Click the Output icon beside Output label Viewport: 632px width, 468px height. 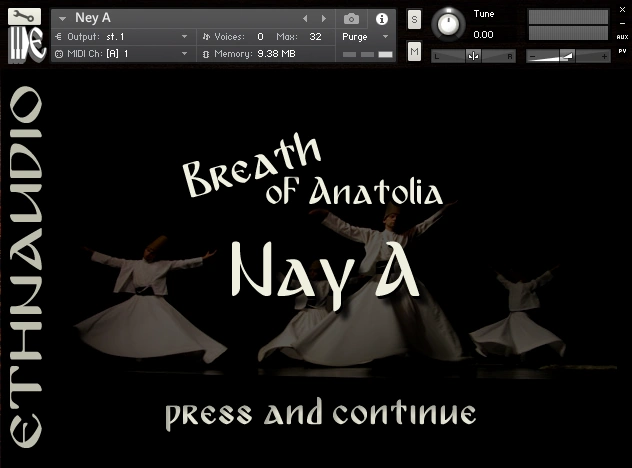58,37
